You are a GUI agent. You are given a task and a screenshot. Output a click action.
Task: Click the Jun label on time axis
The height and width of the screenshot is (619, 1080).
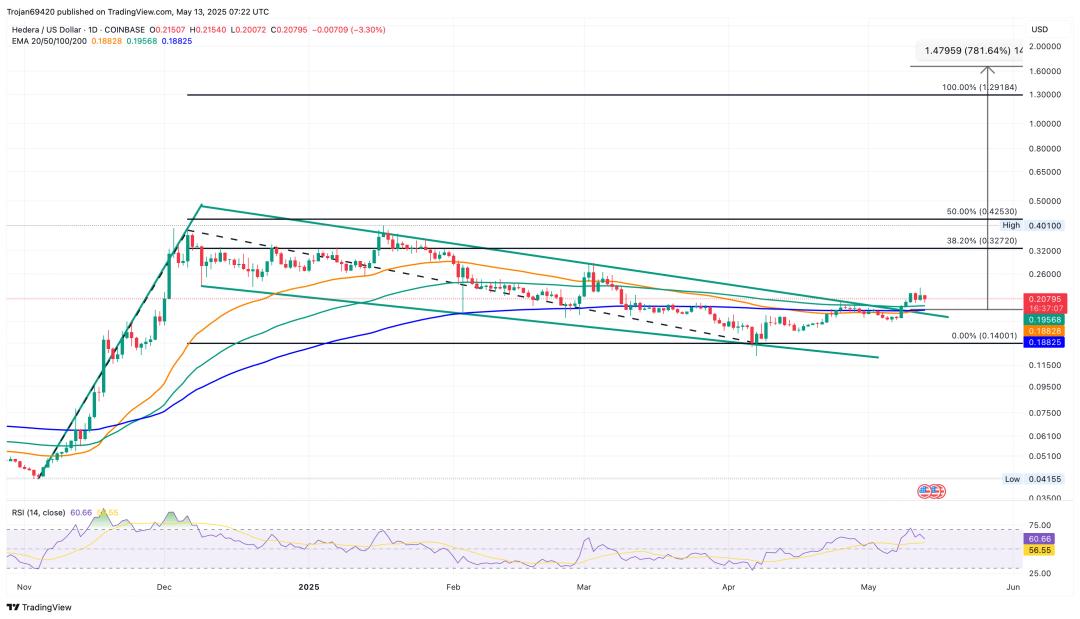tap(1013, 587)
